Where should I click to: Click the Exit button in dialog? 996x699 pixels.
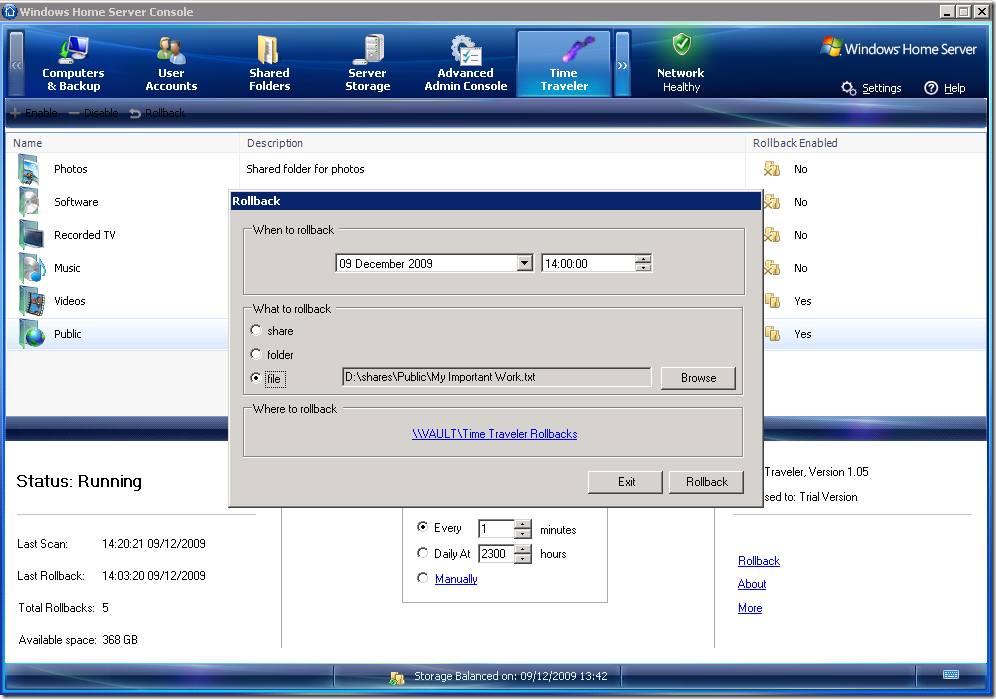pyautogui.click(x=626, y=482)
